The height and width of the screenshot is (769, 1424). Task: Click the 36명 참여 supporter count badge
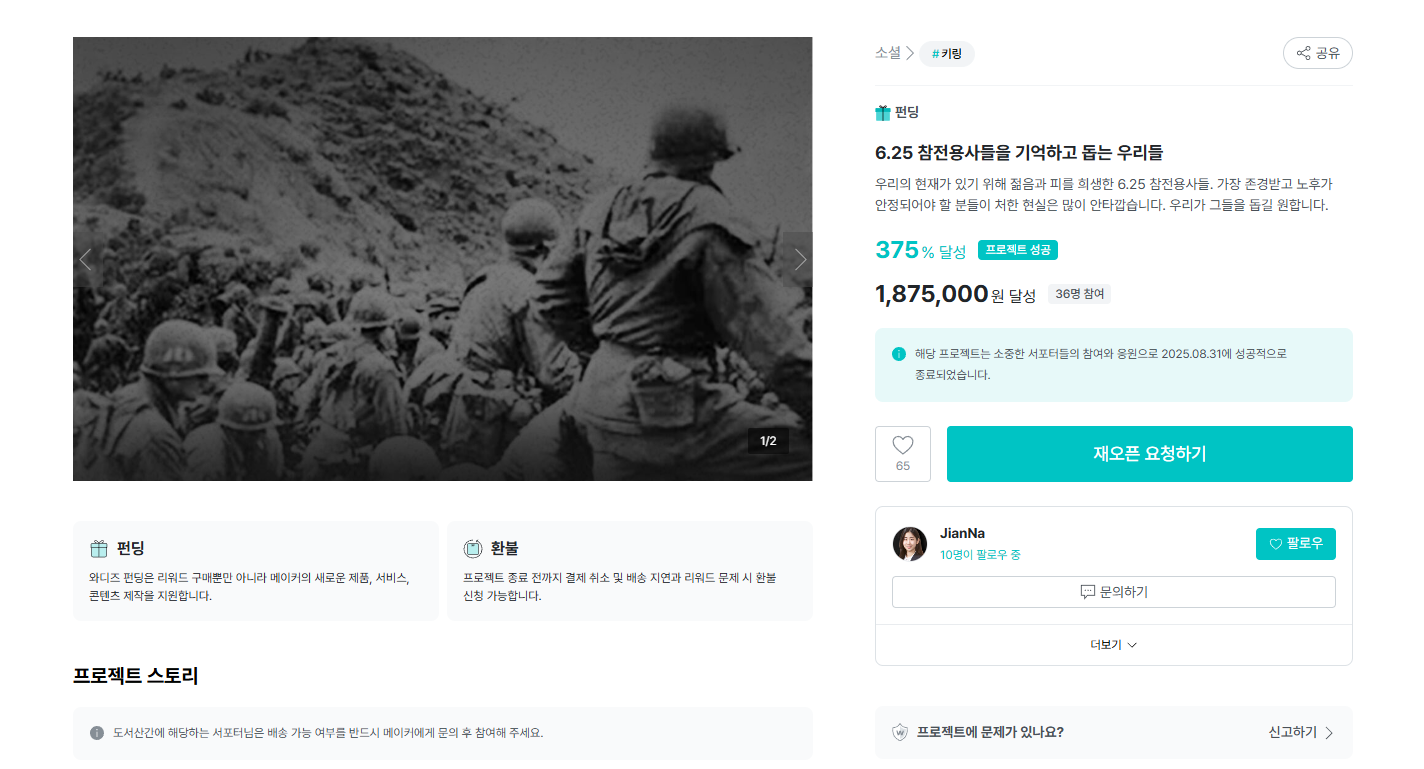pyautogui.click(x=1079, y=294)
